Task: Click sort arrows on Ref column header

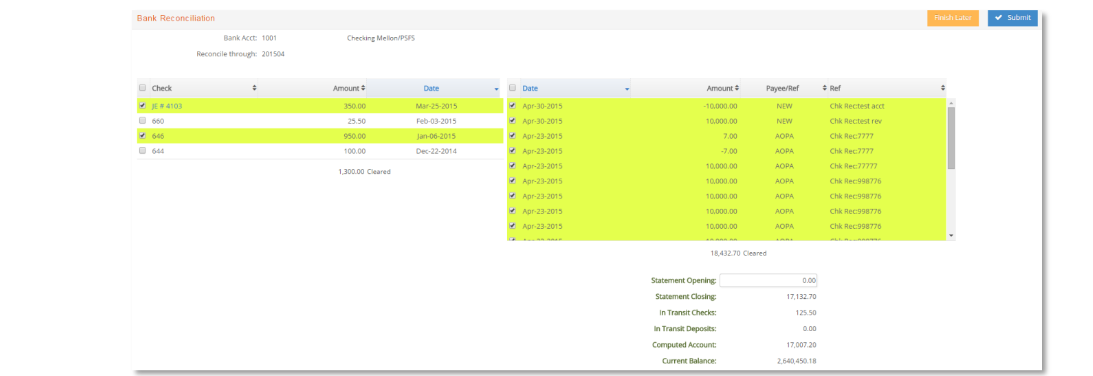Action: pos(943,89)
